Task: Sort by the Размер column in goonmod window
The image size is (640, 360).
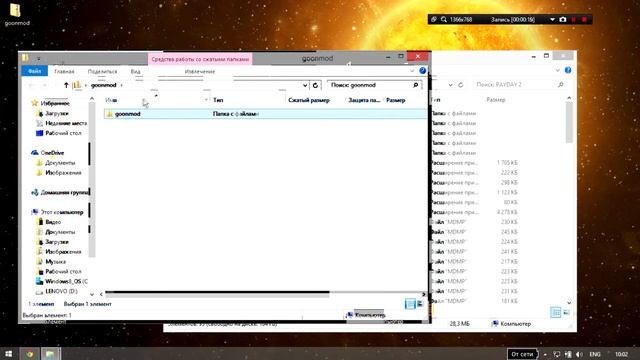Action: pyautogui.click(x=396, y=100)
